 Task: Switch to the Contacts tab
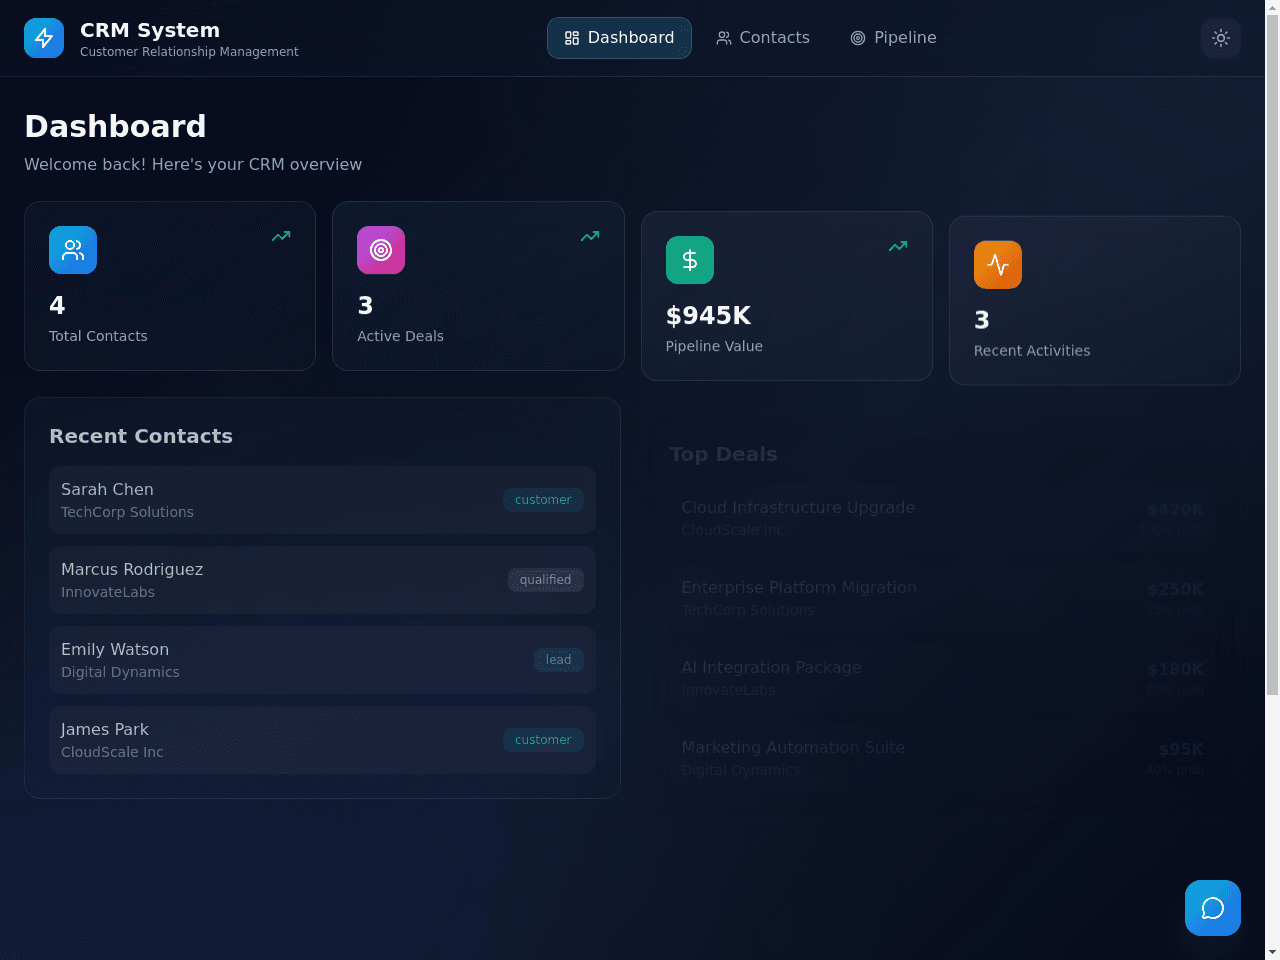[x=763, y=38]
